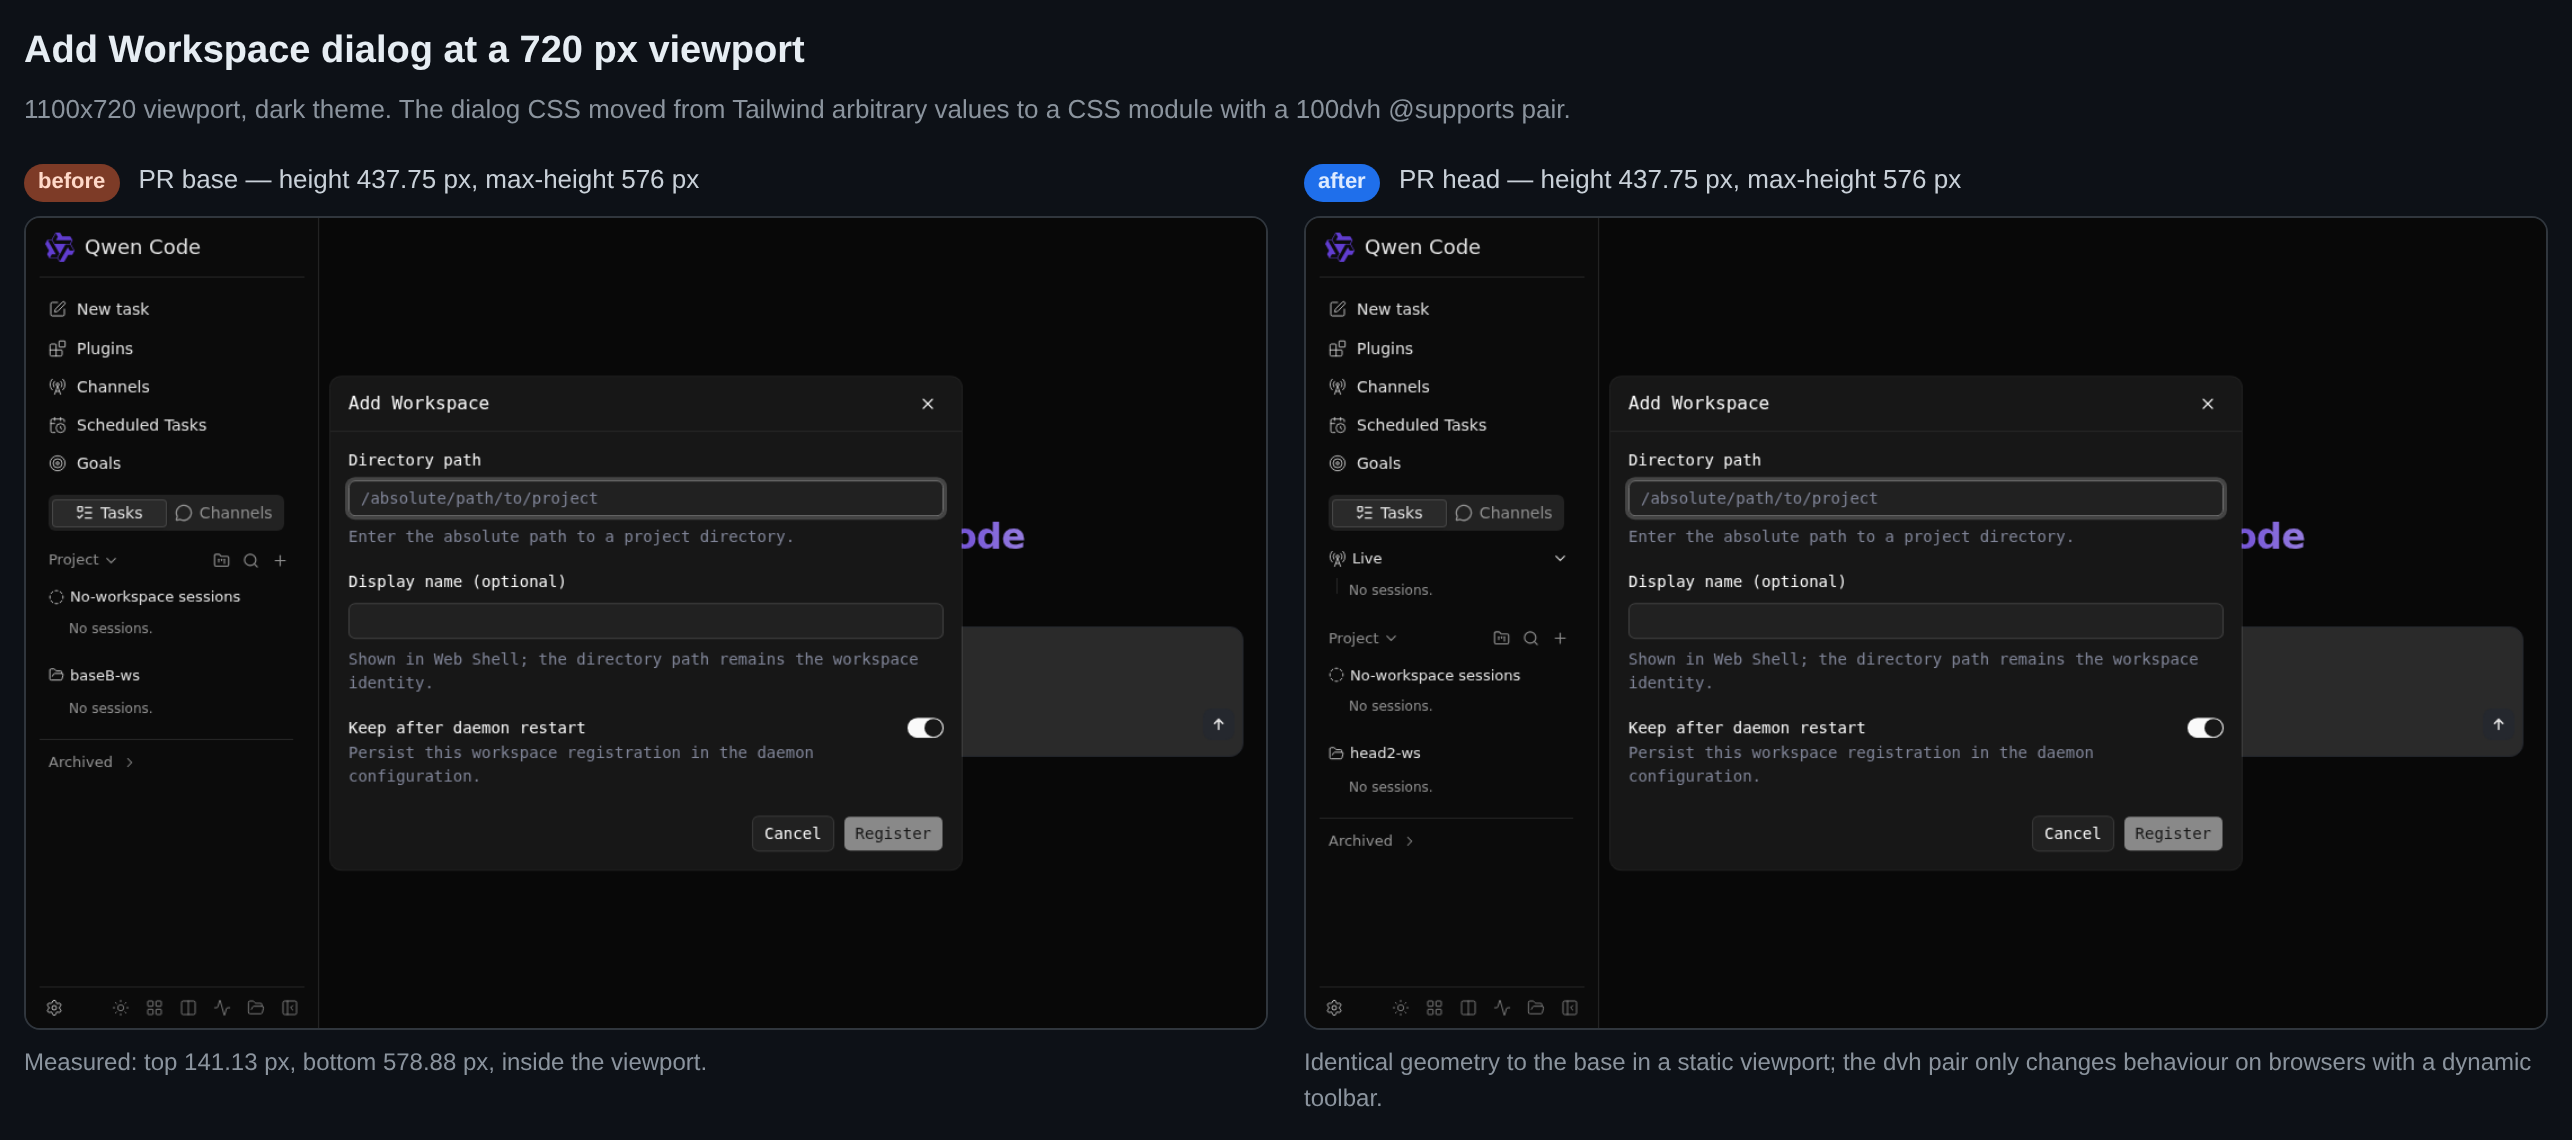Click the up-arrow send button in the before panel
The image size is (2572, 1140).
pos(1218,724)
